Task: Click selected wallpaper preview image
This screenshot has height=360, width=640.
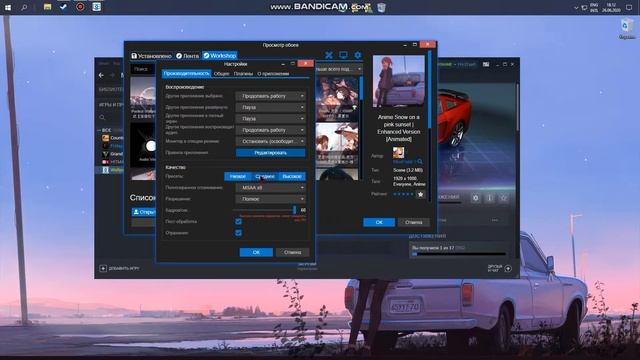Action: pos(398,81)
